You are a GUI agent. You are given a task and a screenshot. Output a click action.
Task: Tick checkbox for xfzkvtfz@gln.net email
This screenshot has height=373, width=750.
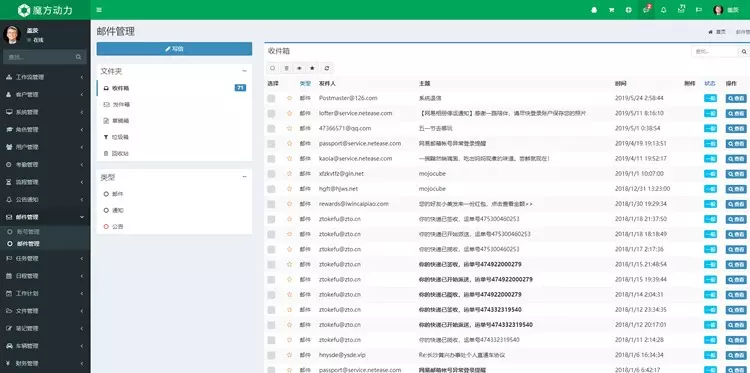[x=271, y=174]
